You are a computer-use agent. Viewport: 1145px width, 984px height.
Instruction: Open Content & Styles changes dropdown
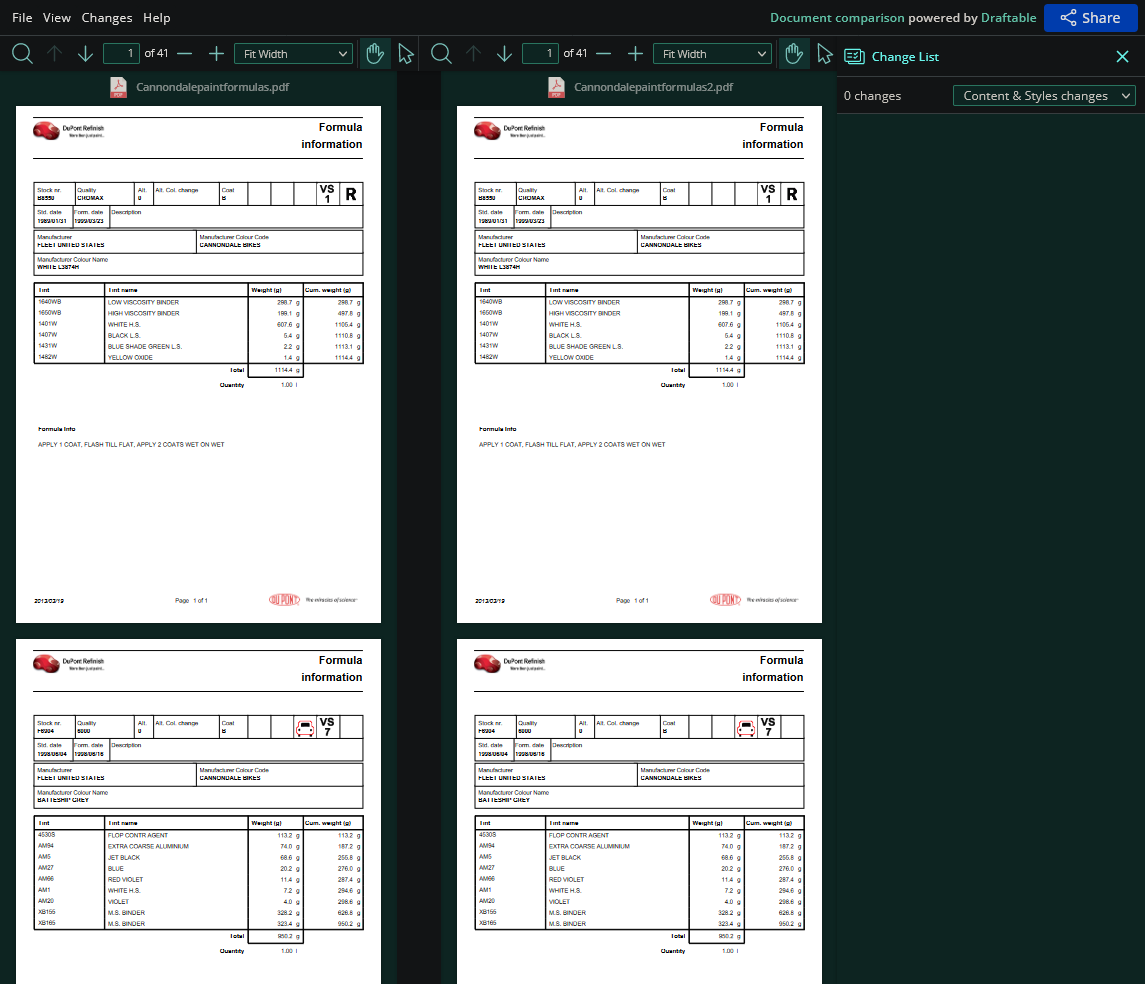1044,96
